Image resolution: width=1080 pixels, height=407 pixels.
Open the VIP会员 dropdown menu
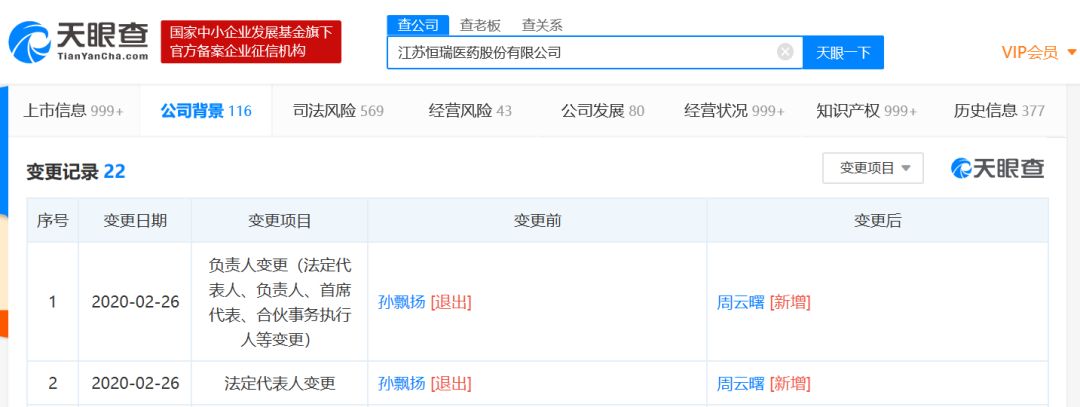[1039, 52]
